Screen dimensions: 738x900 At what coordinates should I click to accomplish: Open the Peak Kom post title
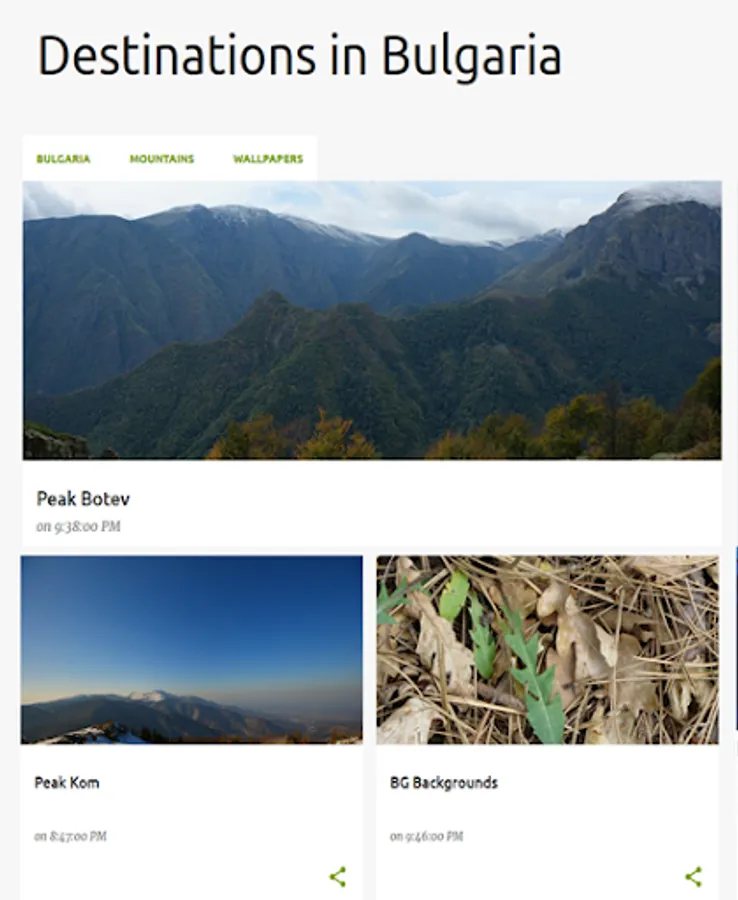67,782
